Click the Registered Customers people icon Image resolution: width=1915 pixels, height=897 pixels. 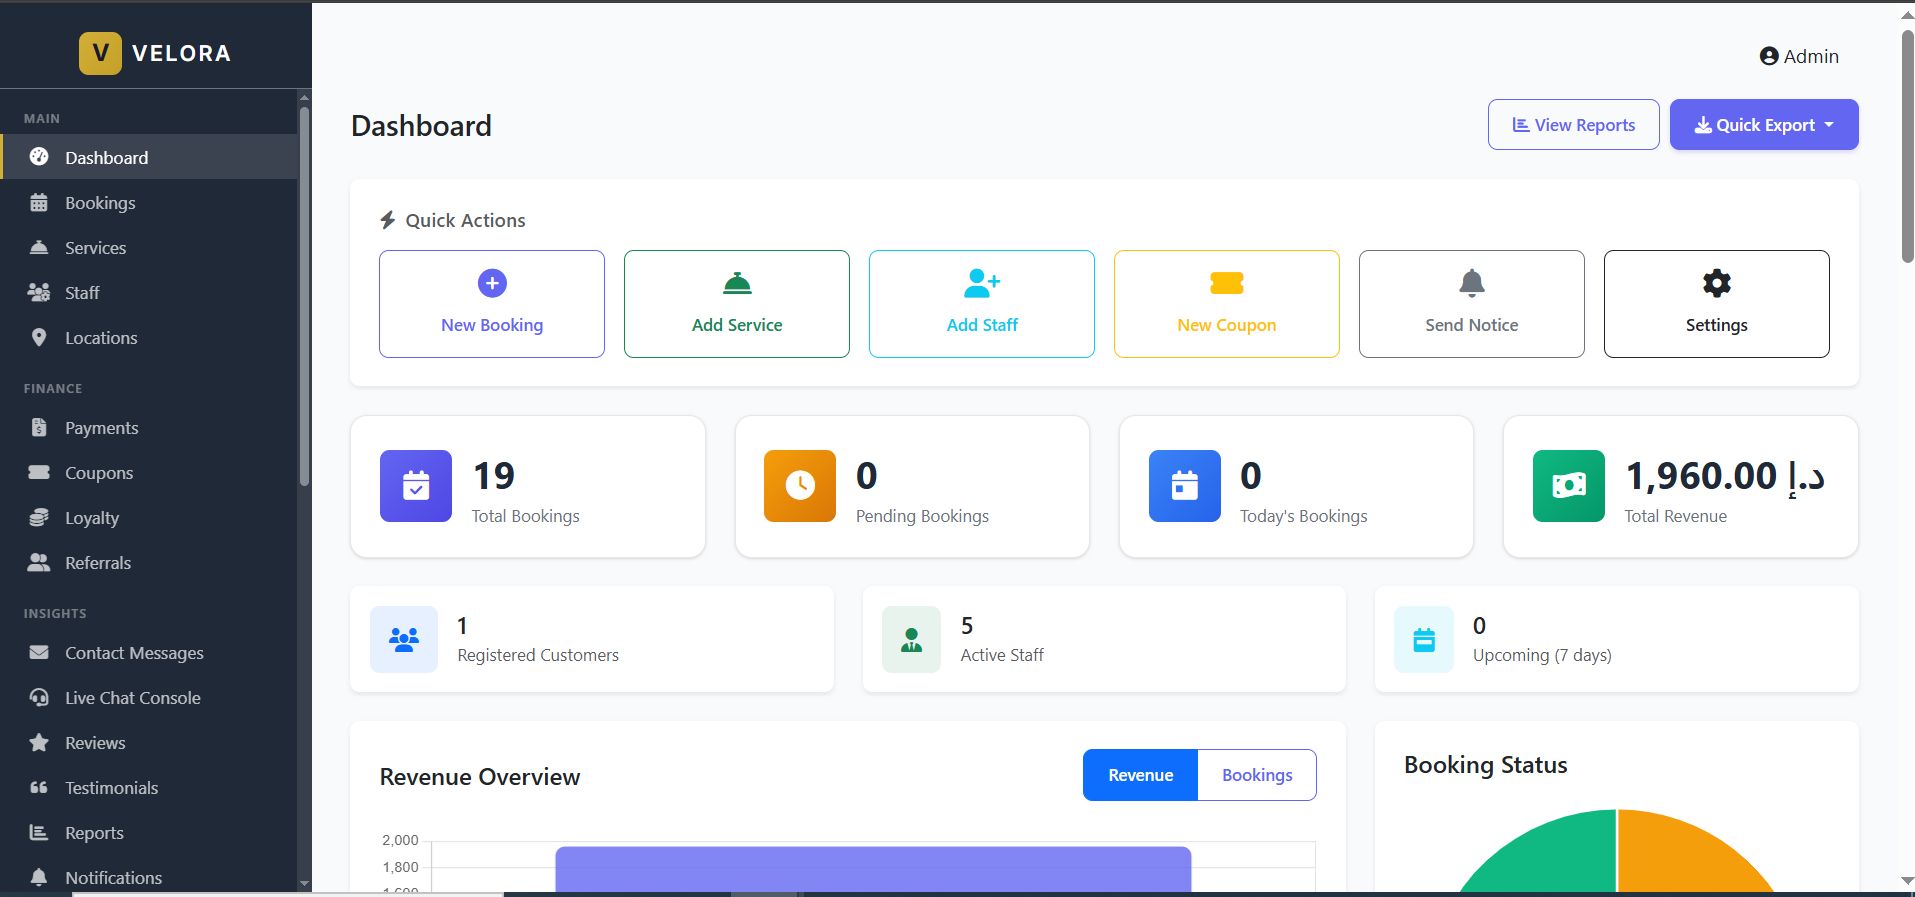[404, 639]
